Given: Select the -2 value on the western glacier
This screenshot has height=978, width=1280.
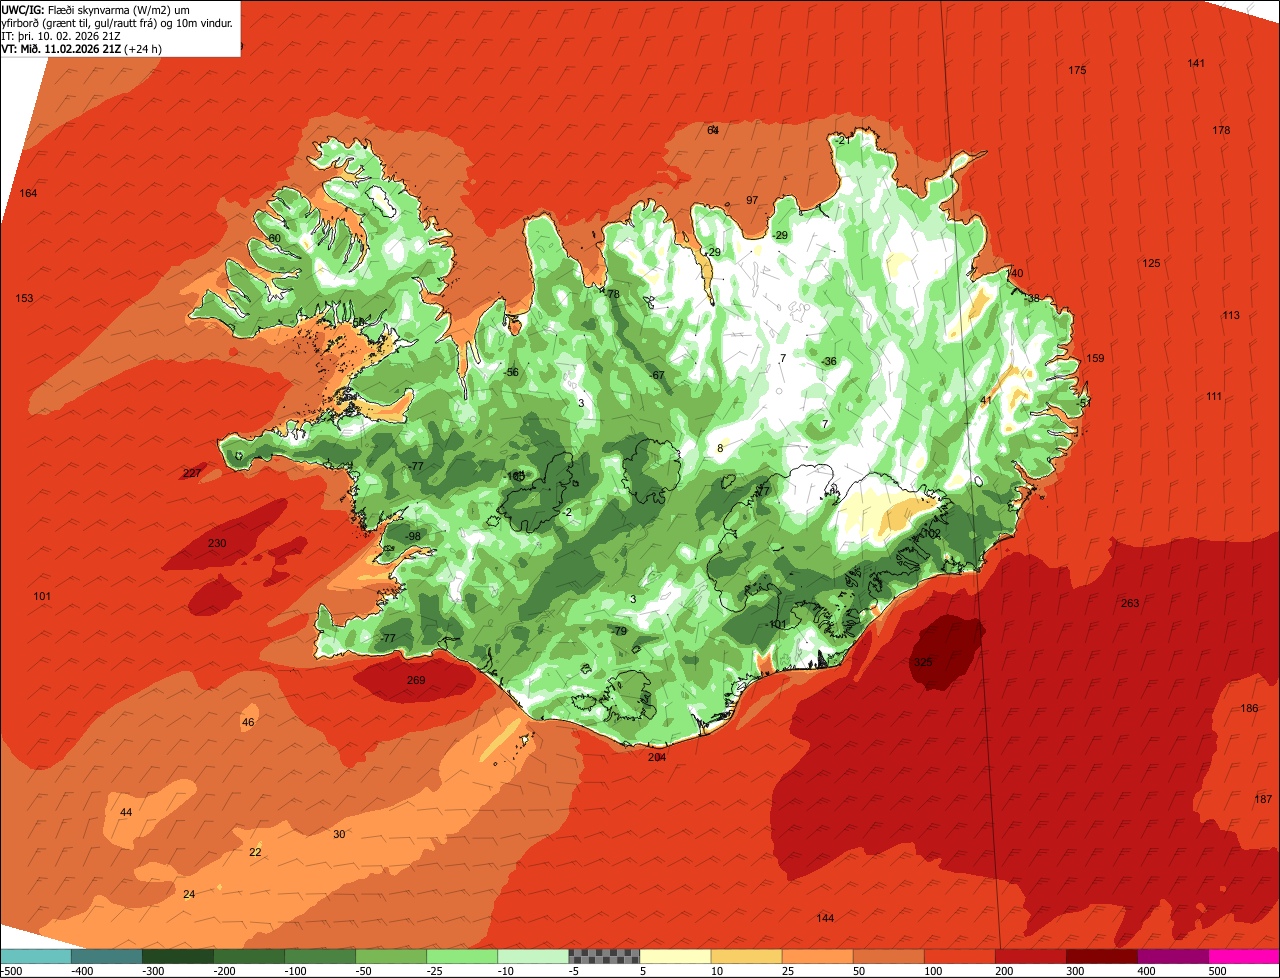Looking at the screenshot, I should pyautogui.click(x=567, y=513).
